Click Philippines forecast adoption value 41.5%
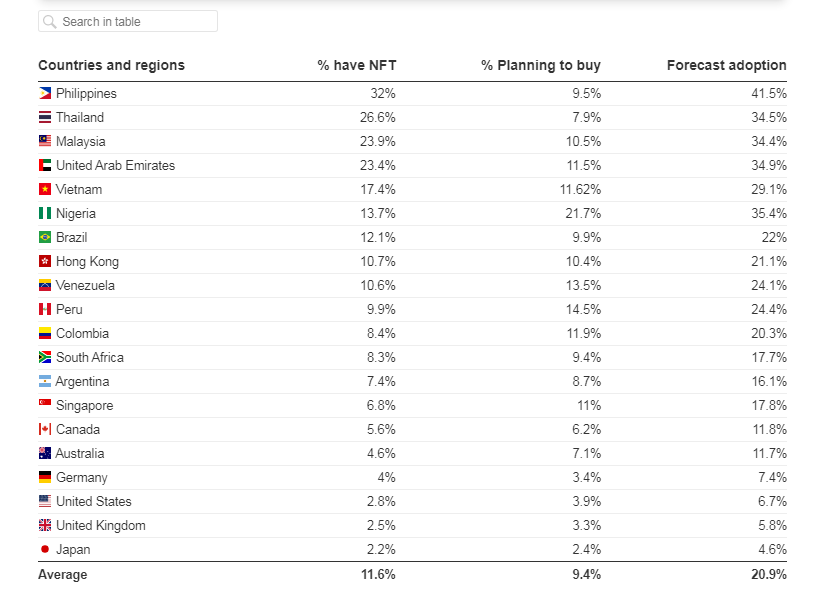The width and height of the screenshot is (817, 593). click(x=769, y=93)
